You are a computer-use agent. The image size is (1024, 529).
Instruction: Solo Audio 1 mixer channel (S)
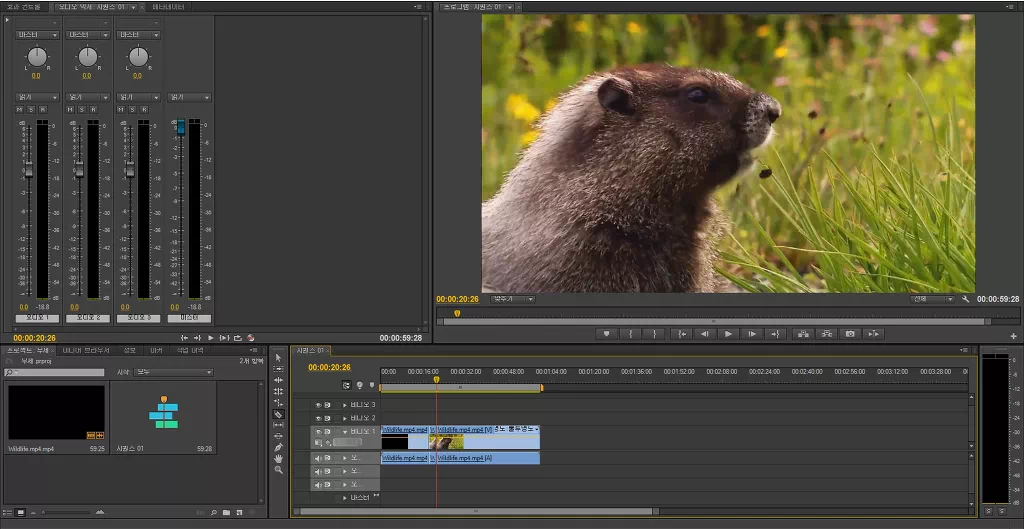31,109
